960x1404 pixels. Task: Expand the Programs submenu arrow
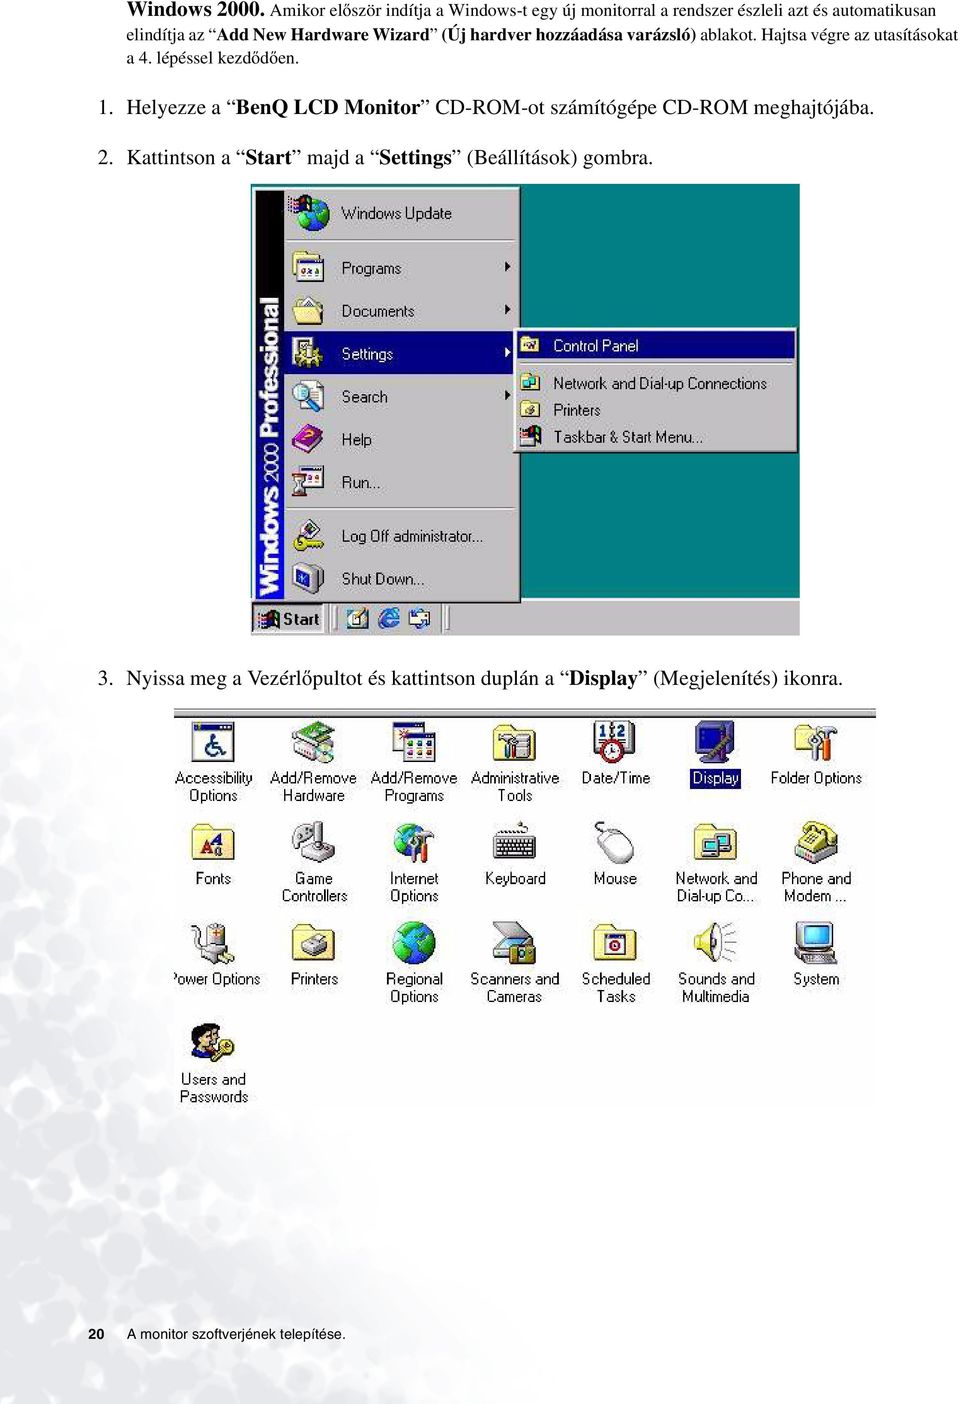click(507, 267)
